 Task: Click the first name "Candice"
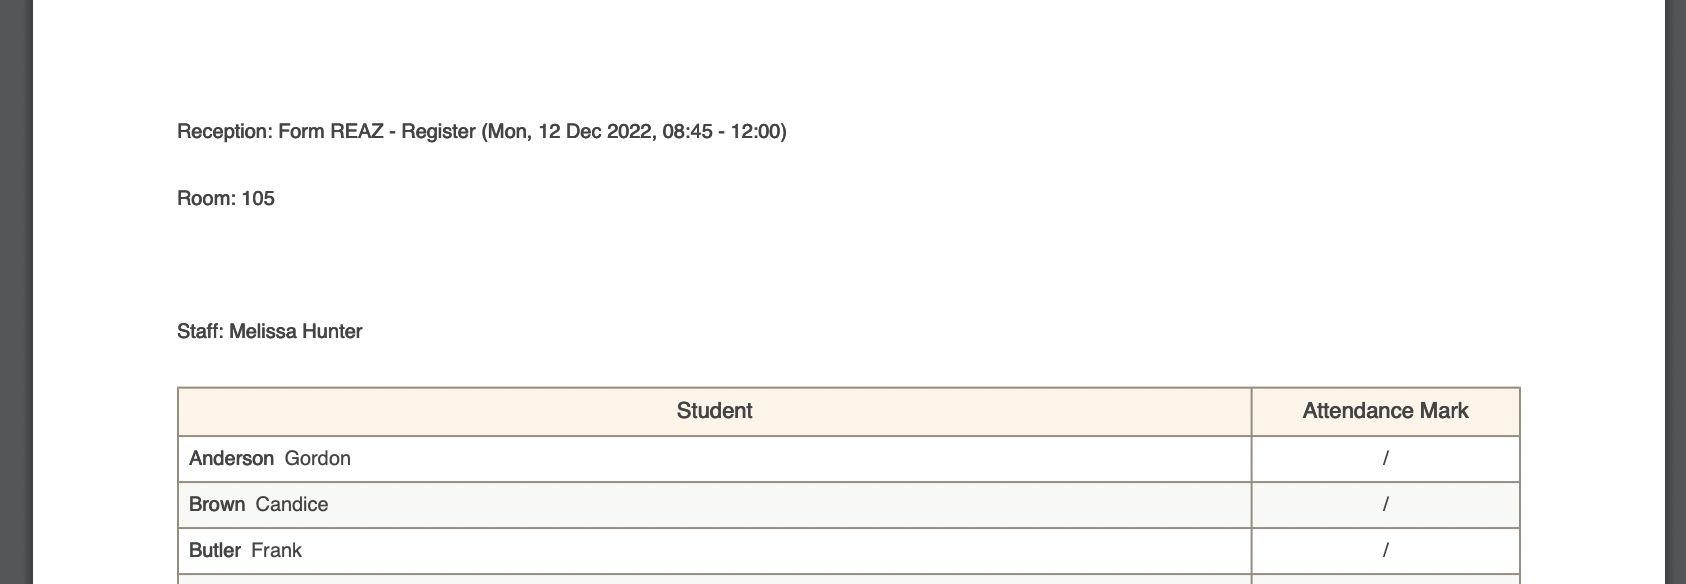292,505
